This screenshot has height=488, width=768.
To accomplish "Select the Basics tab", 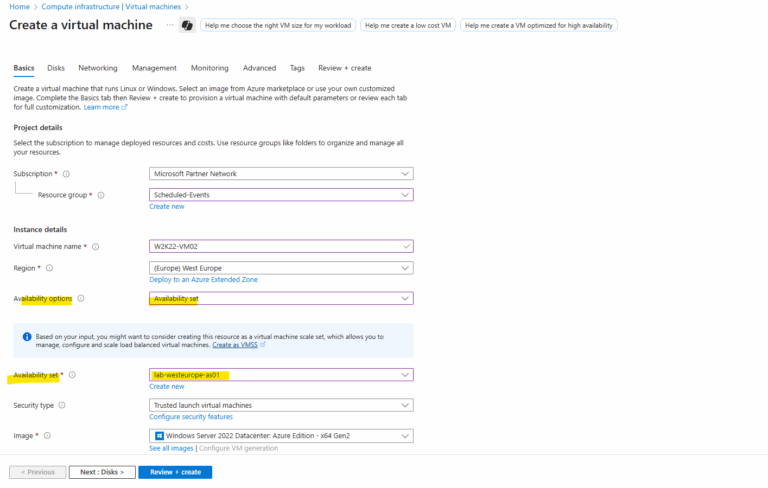I will click(x=24, y=68).
